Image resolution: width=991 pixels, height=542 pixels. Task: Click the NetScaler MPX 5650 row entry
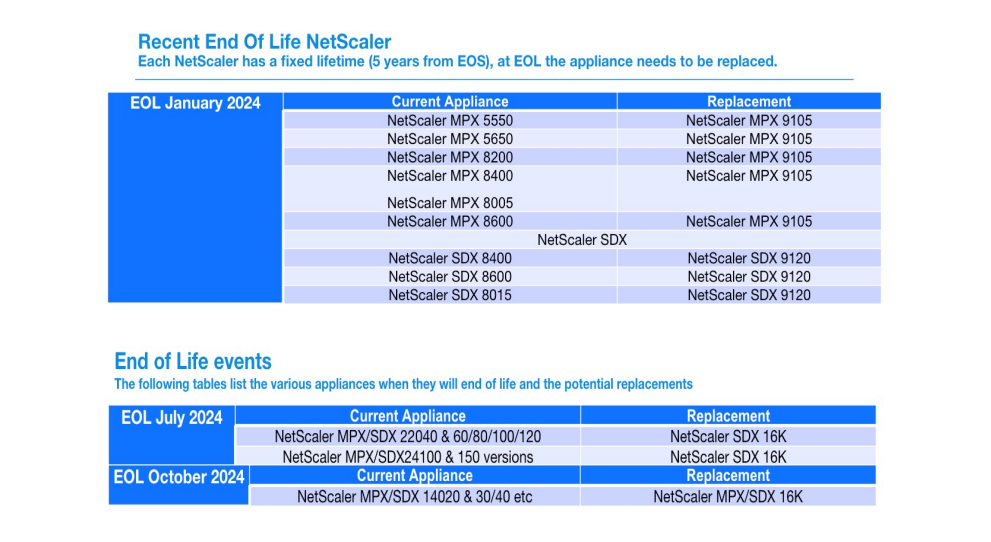pos(450,139)
